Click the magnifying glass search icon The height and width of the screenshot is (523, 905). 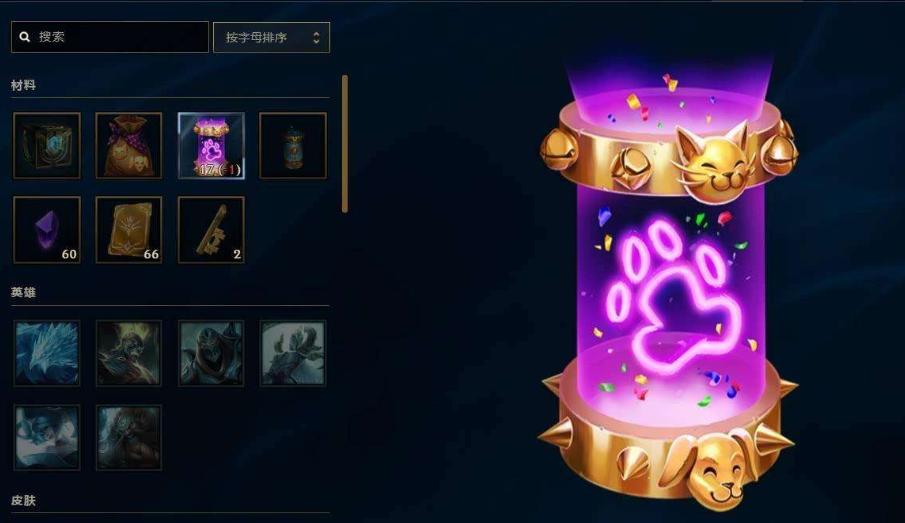point(24,37)
